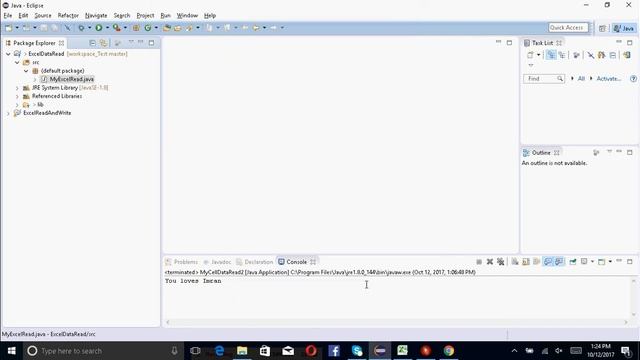Viewport: 640px width, 360px height.
Task: Open File Explorer from the taskbar
Action: pyautogui.click(x=242, y=351)
